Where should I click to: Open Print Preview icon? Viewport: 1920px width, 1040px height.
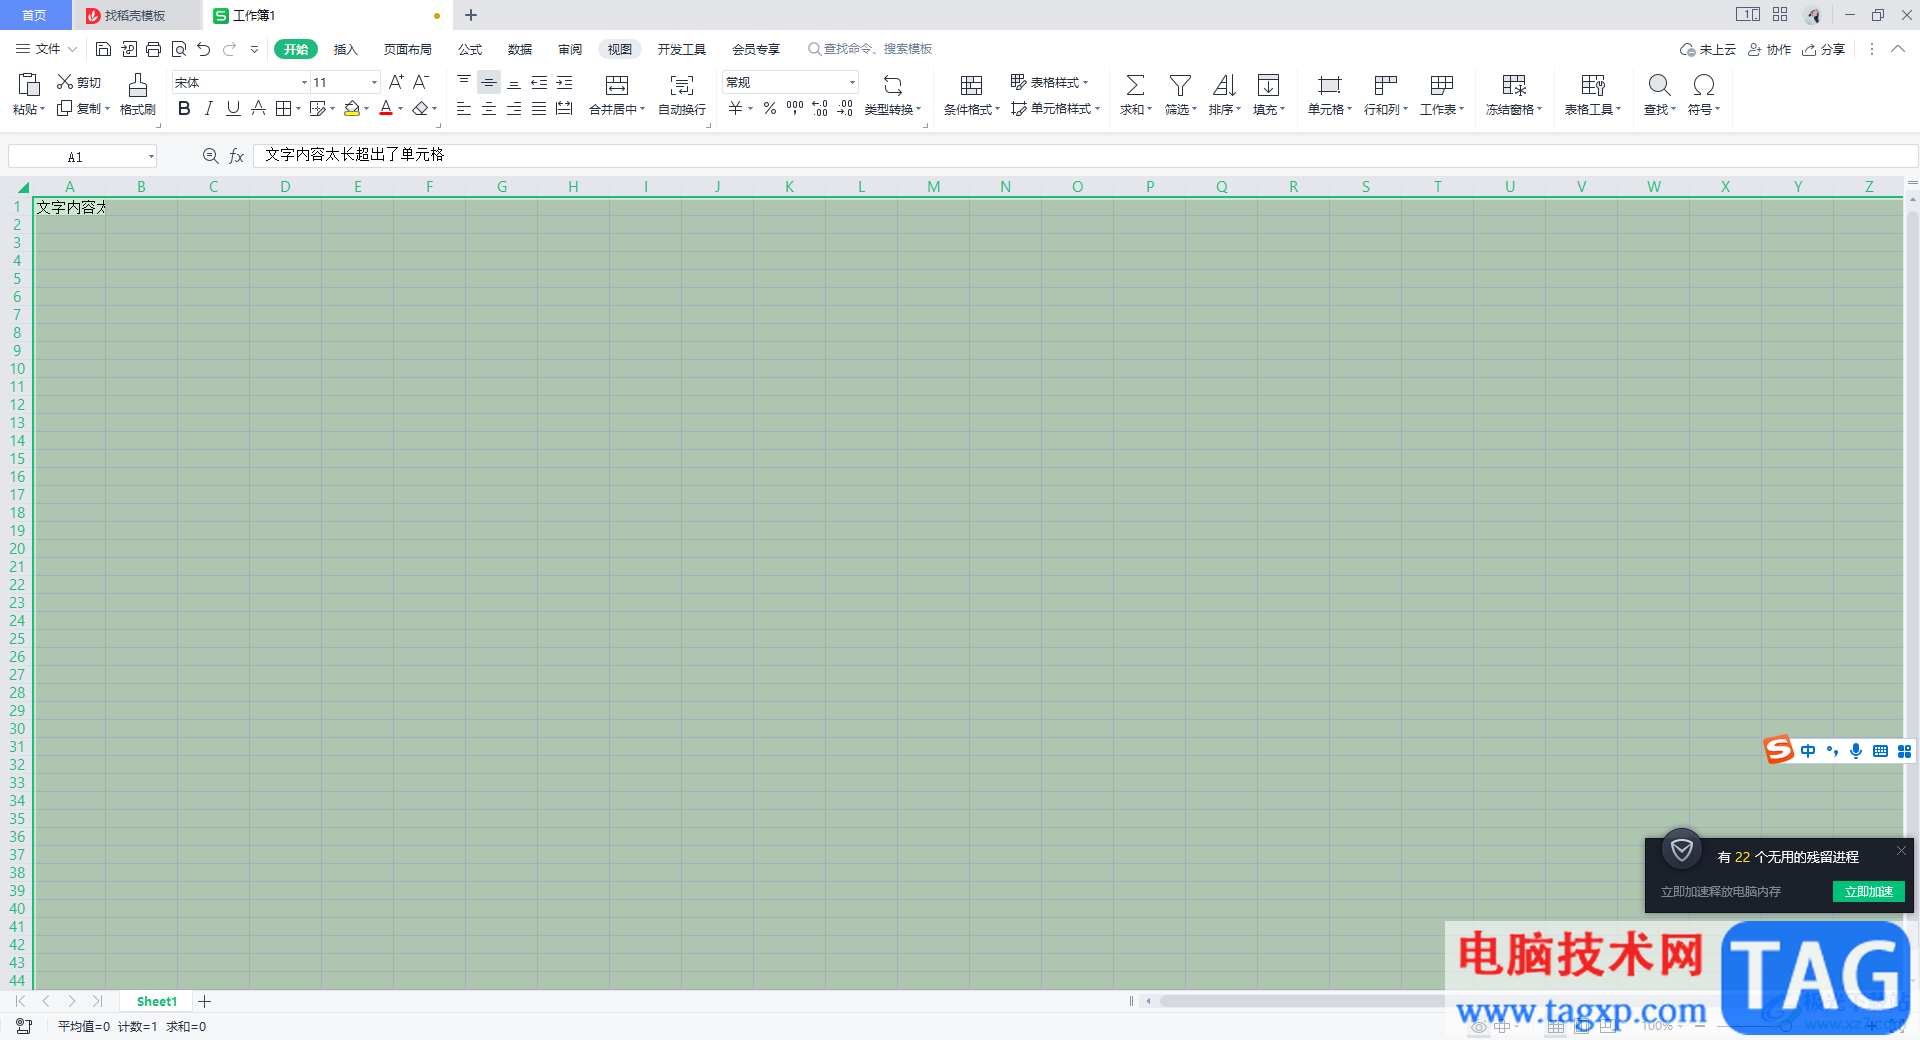[x=179, y=49]
